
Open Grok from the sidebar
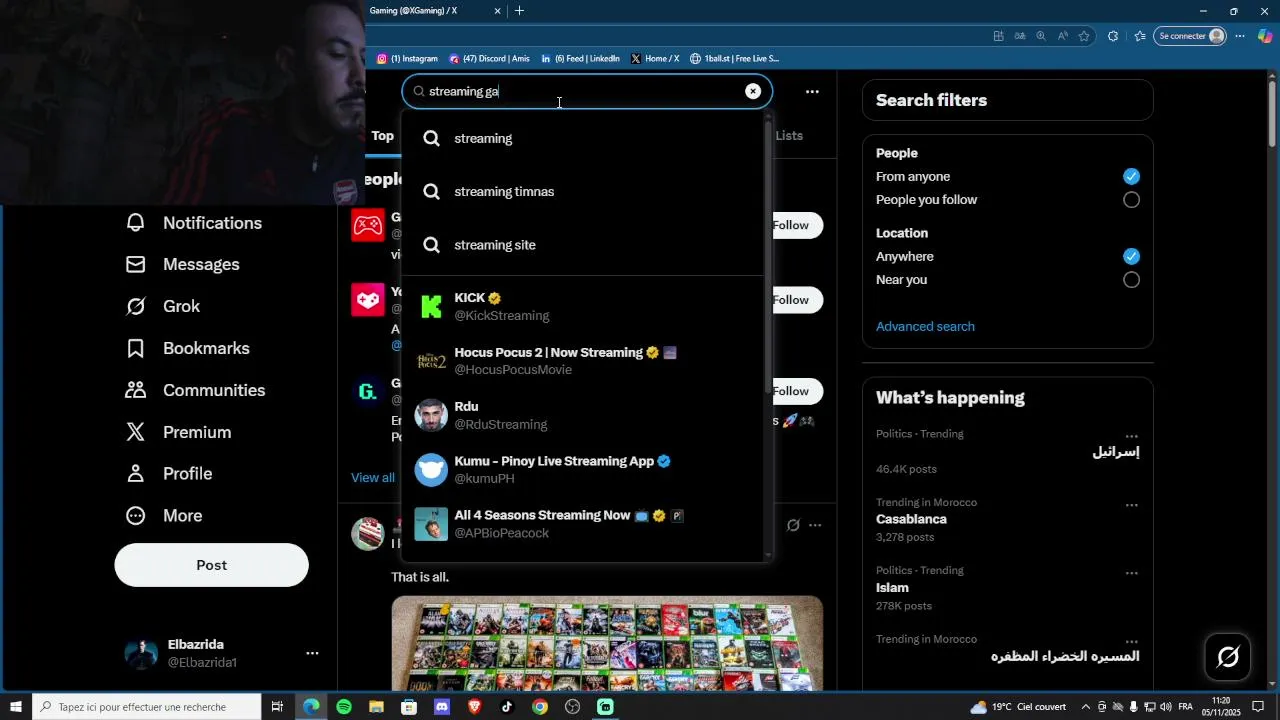pyautogui.click(x=163, y=306)
